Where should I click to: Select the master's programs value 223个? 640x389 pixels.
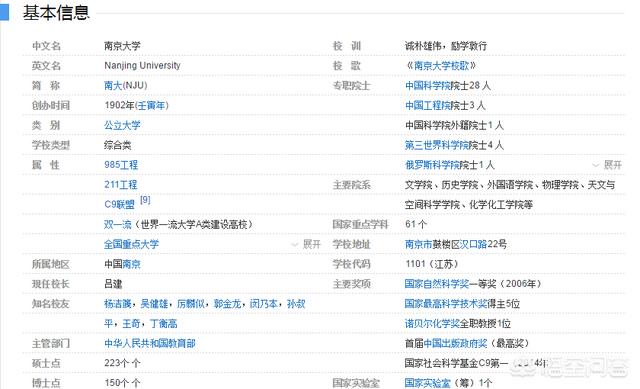click(117, 363)
